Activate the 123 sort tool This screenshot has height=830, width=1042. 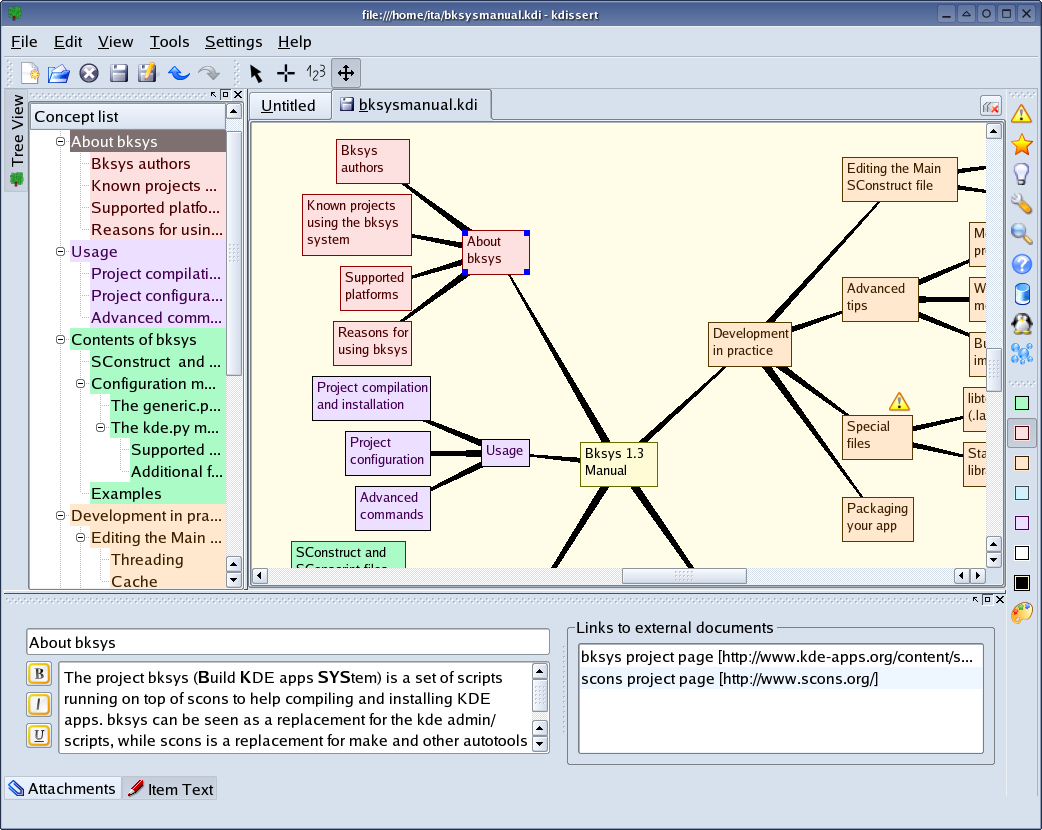[316, 72]
